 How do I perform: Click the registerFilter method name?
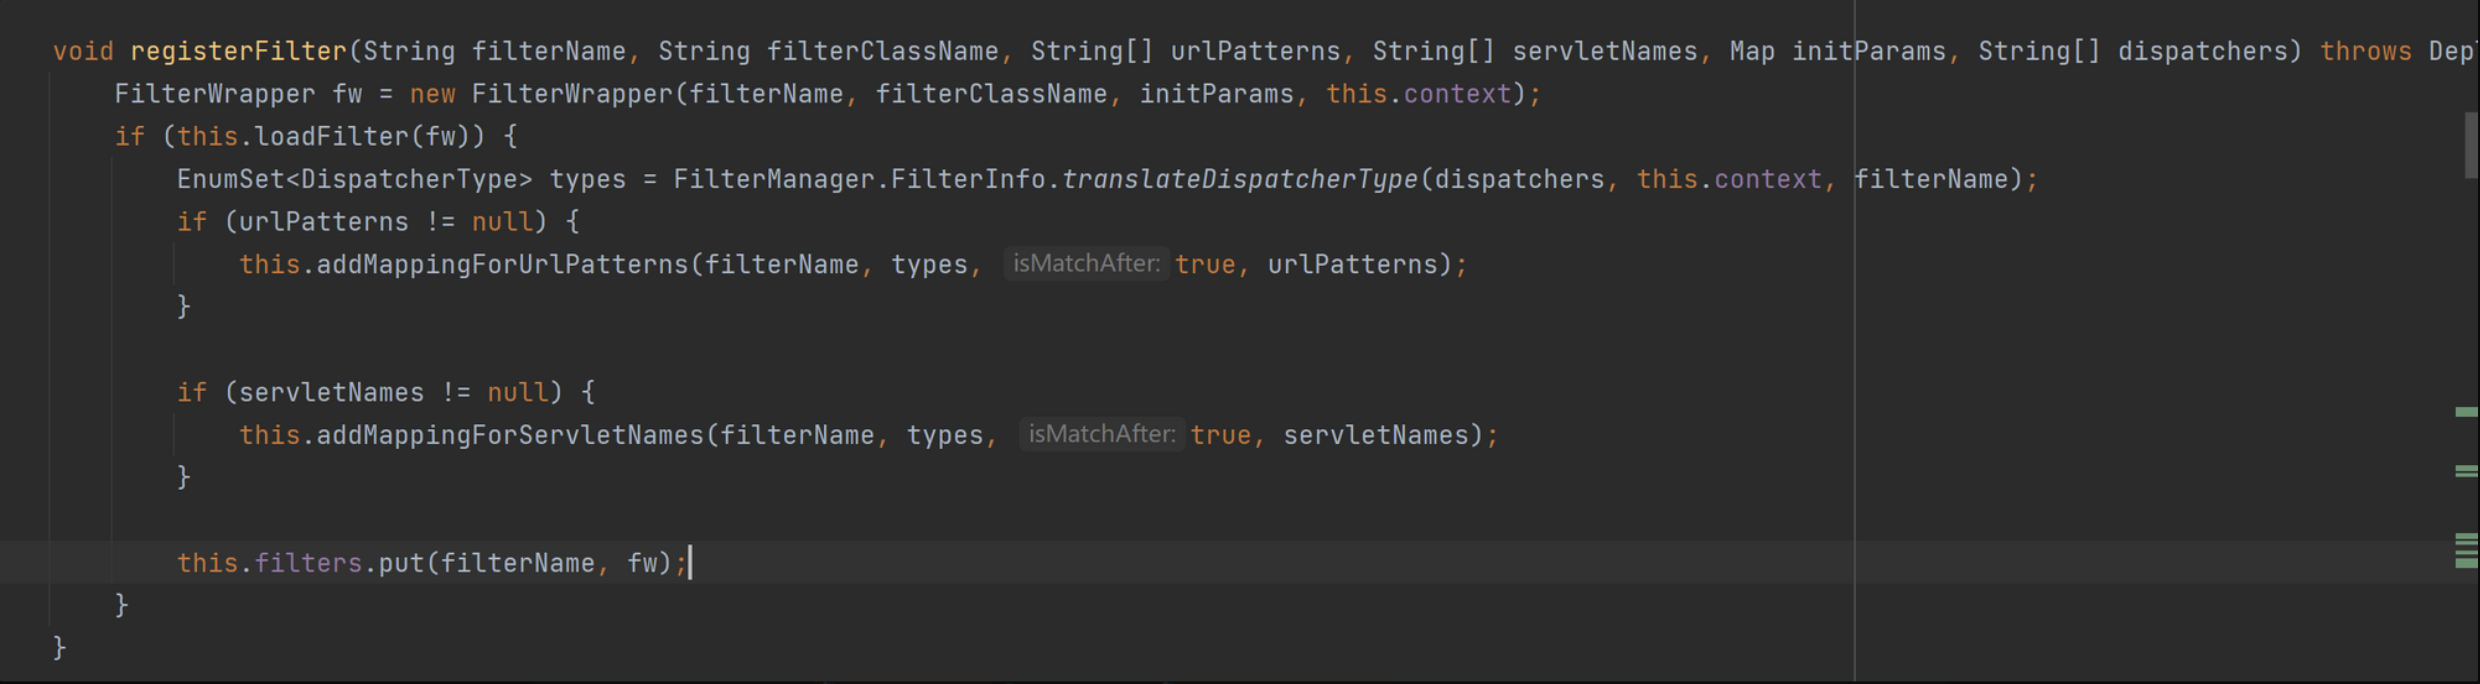coord(238,51)
